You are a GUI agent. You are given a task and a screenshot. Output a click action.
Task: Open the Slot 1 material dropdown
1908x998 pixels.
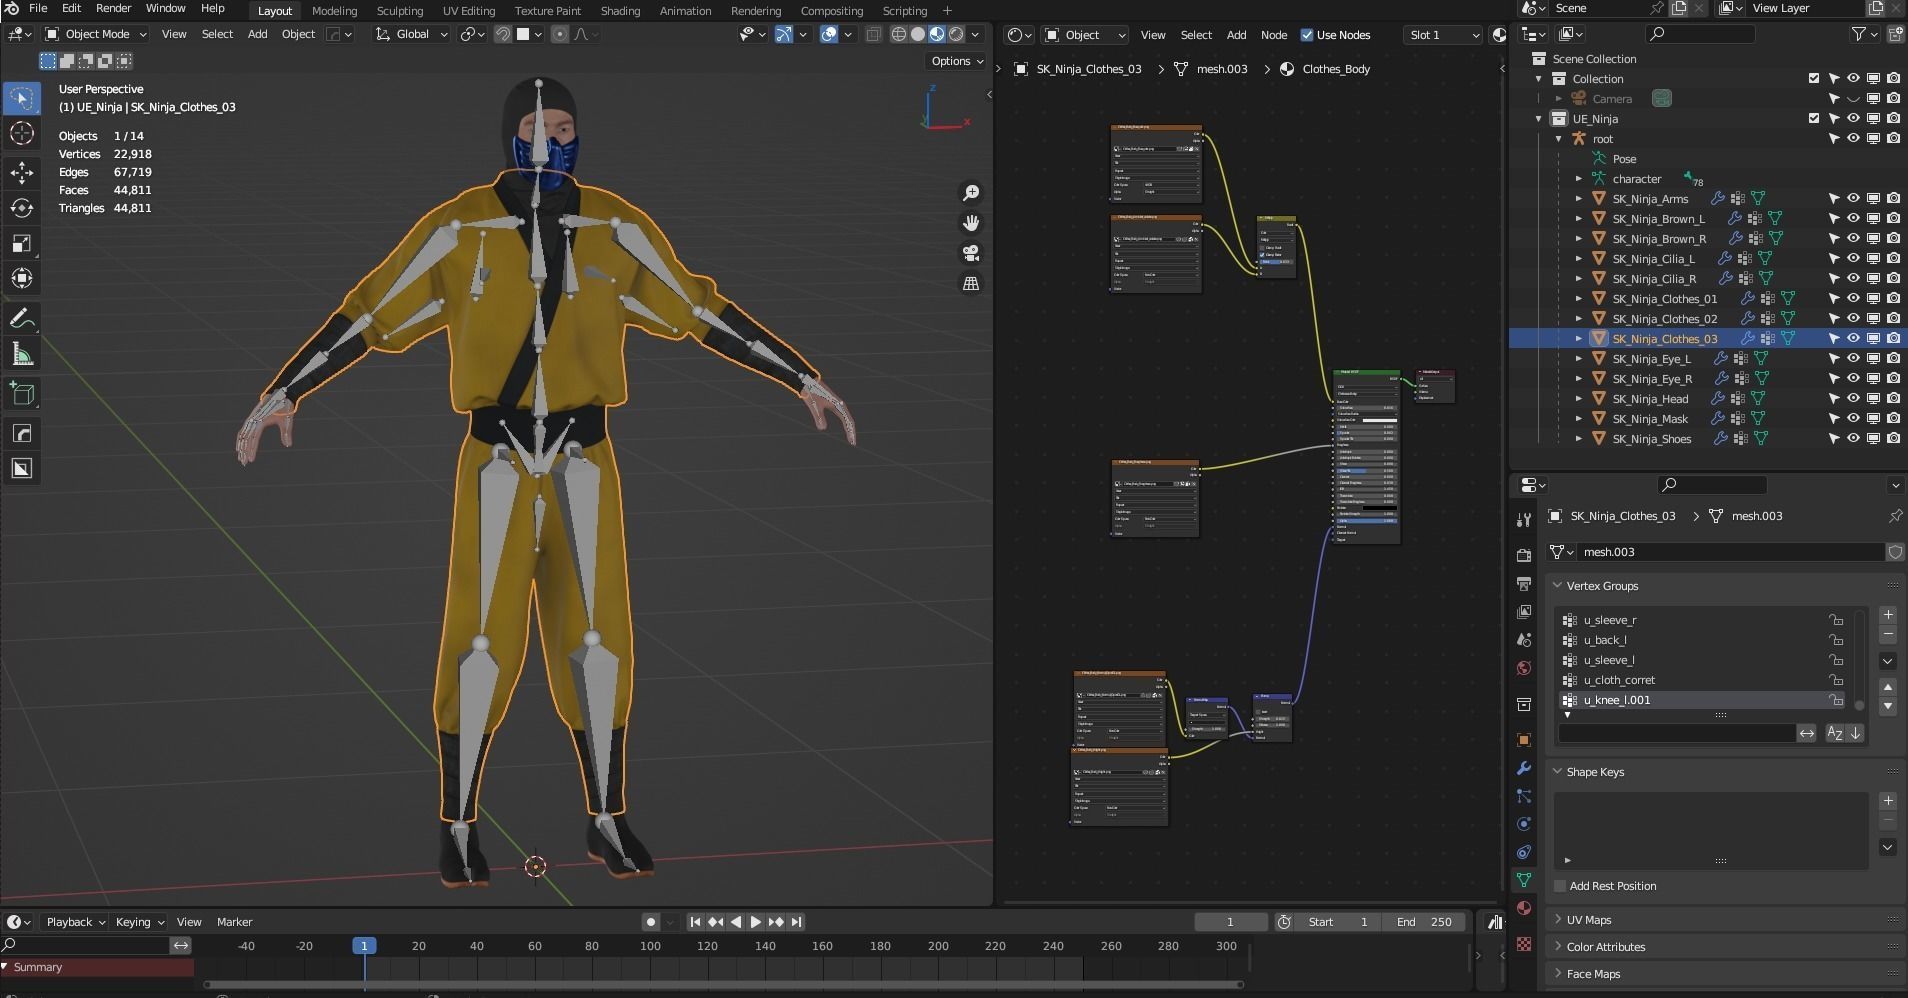click(1442, 35)
